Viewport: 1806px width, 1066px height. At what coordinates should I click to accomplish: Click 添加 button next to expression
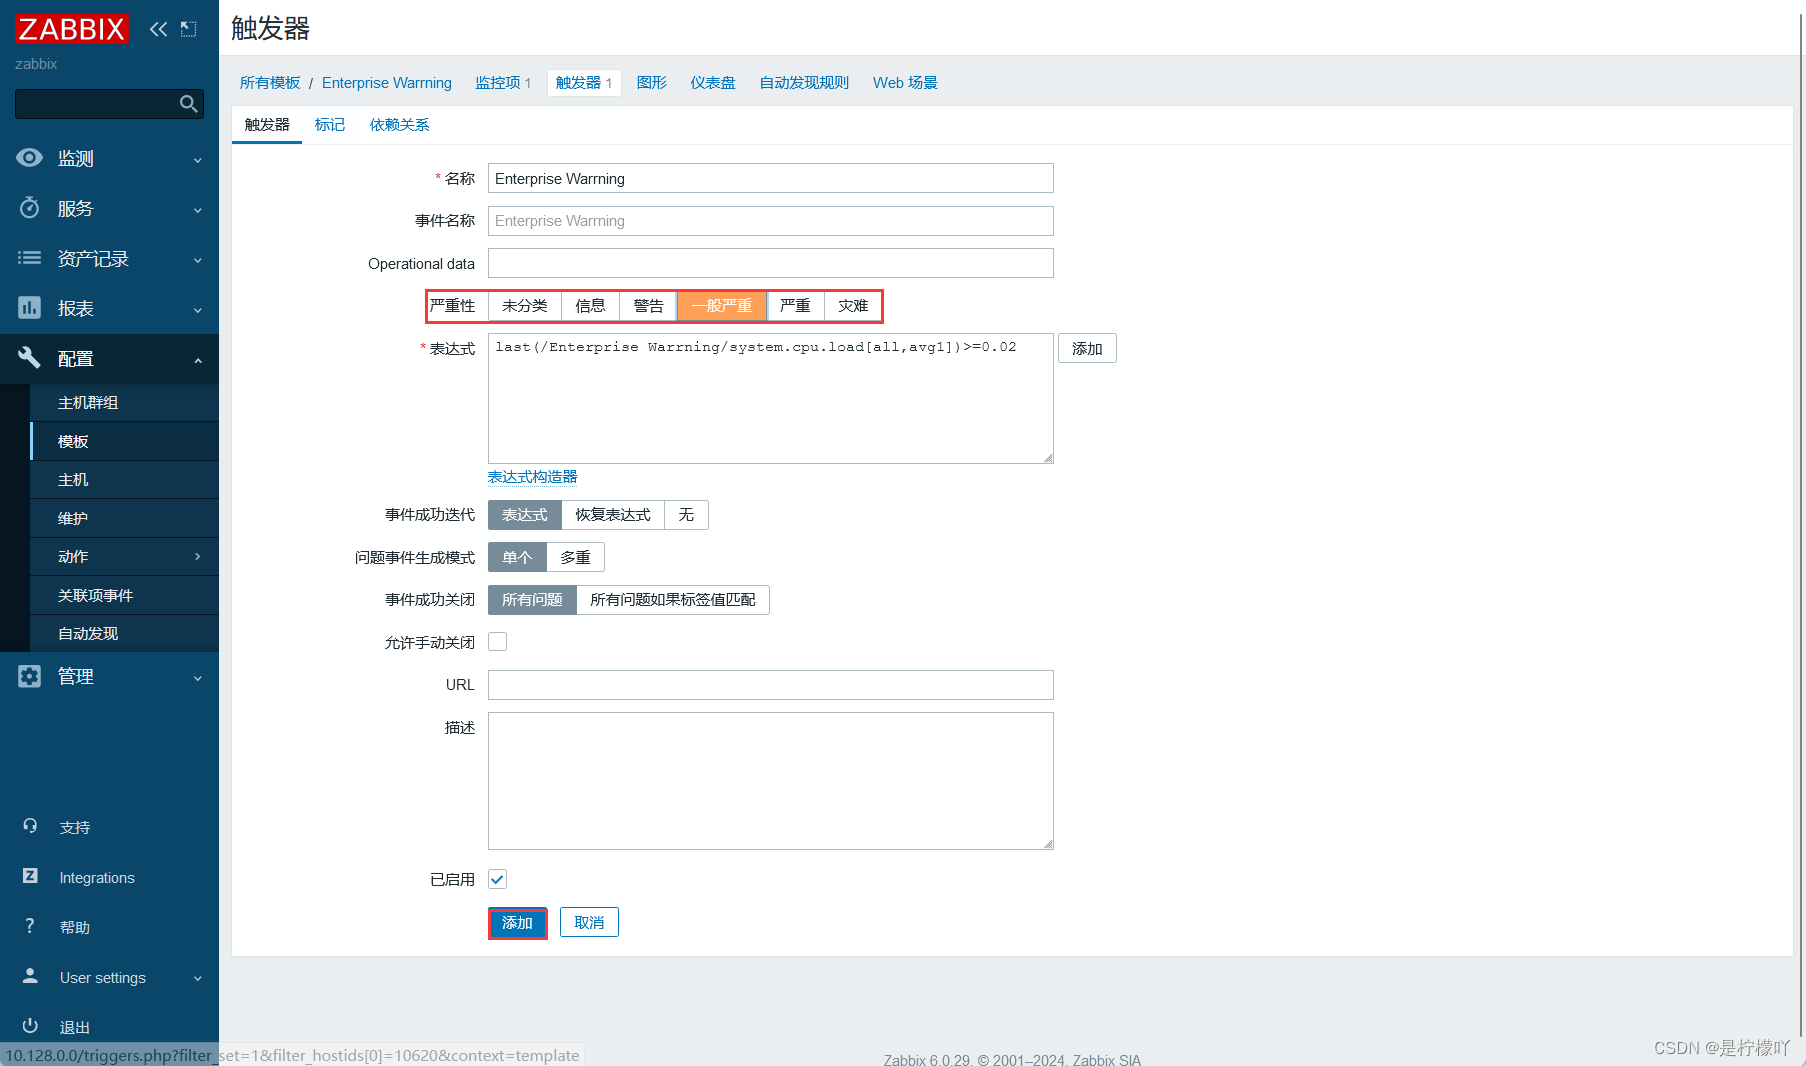1087,349
